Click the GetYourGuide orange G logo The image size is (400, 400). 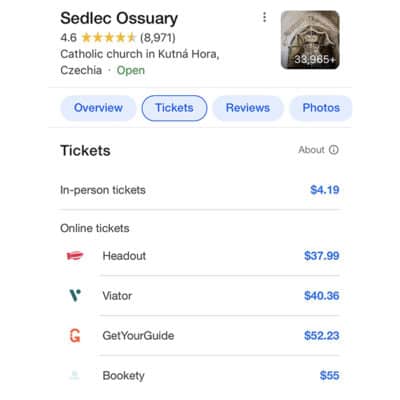point(75,335)
